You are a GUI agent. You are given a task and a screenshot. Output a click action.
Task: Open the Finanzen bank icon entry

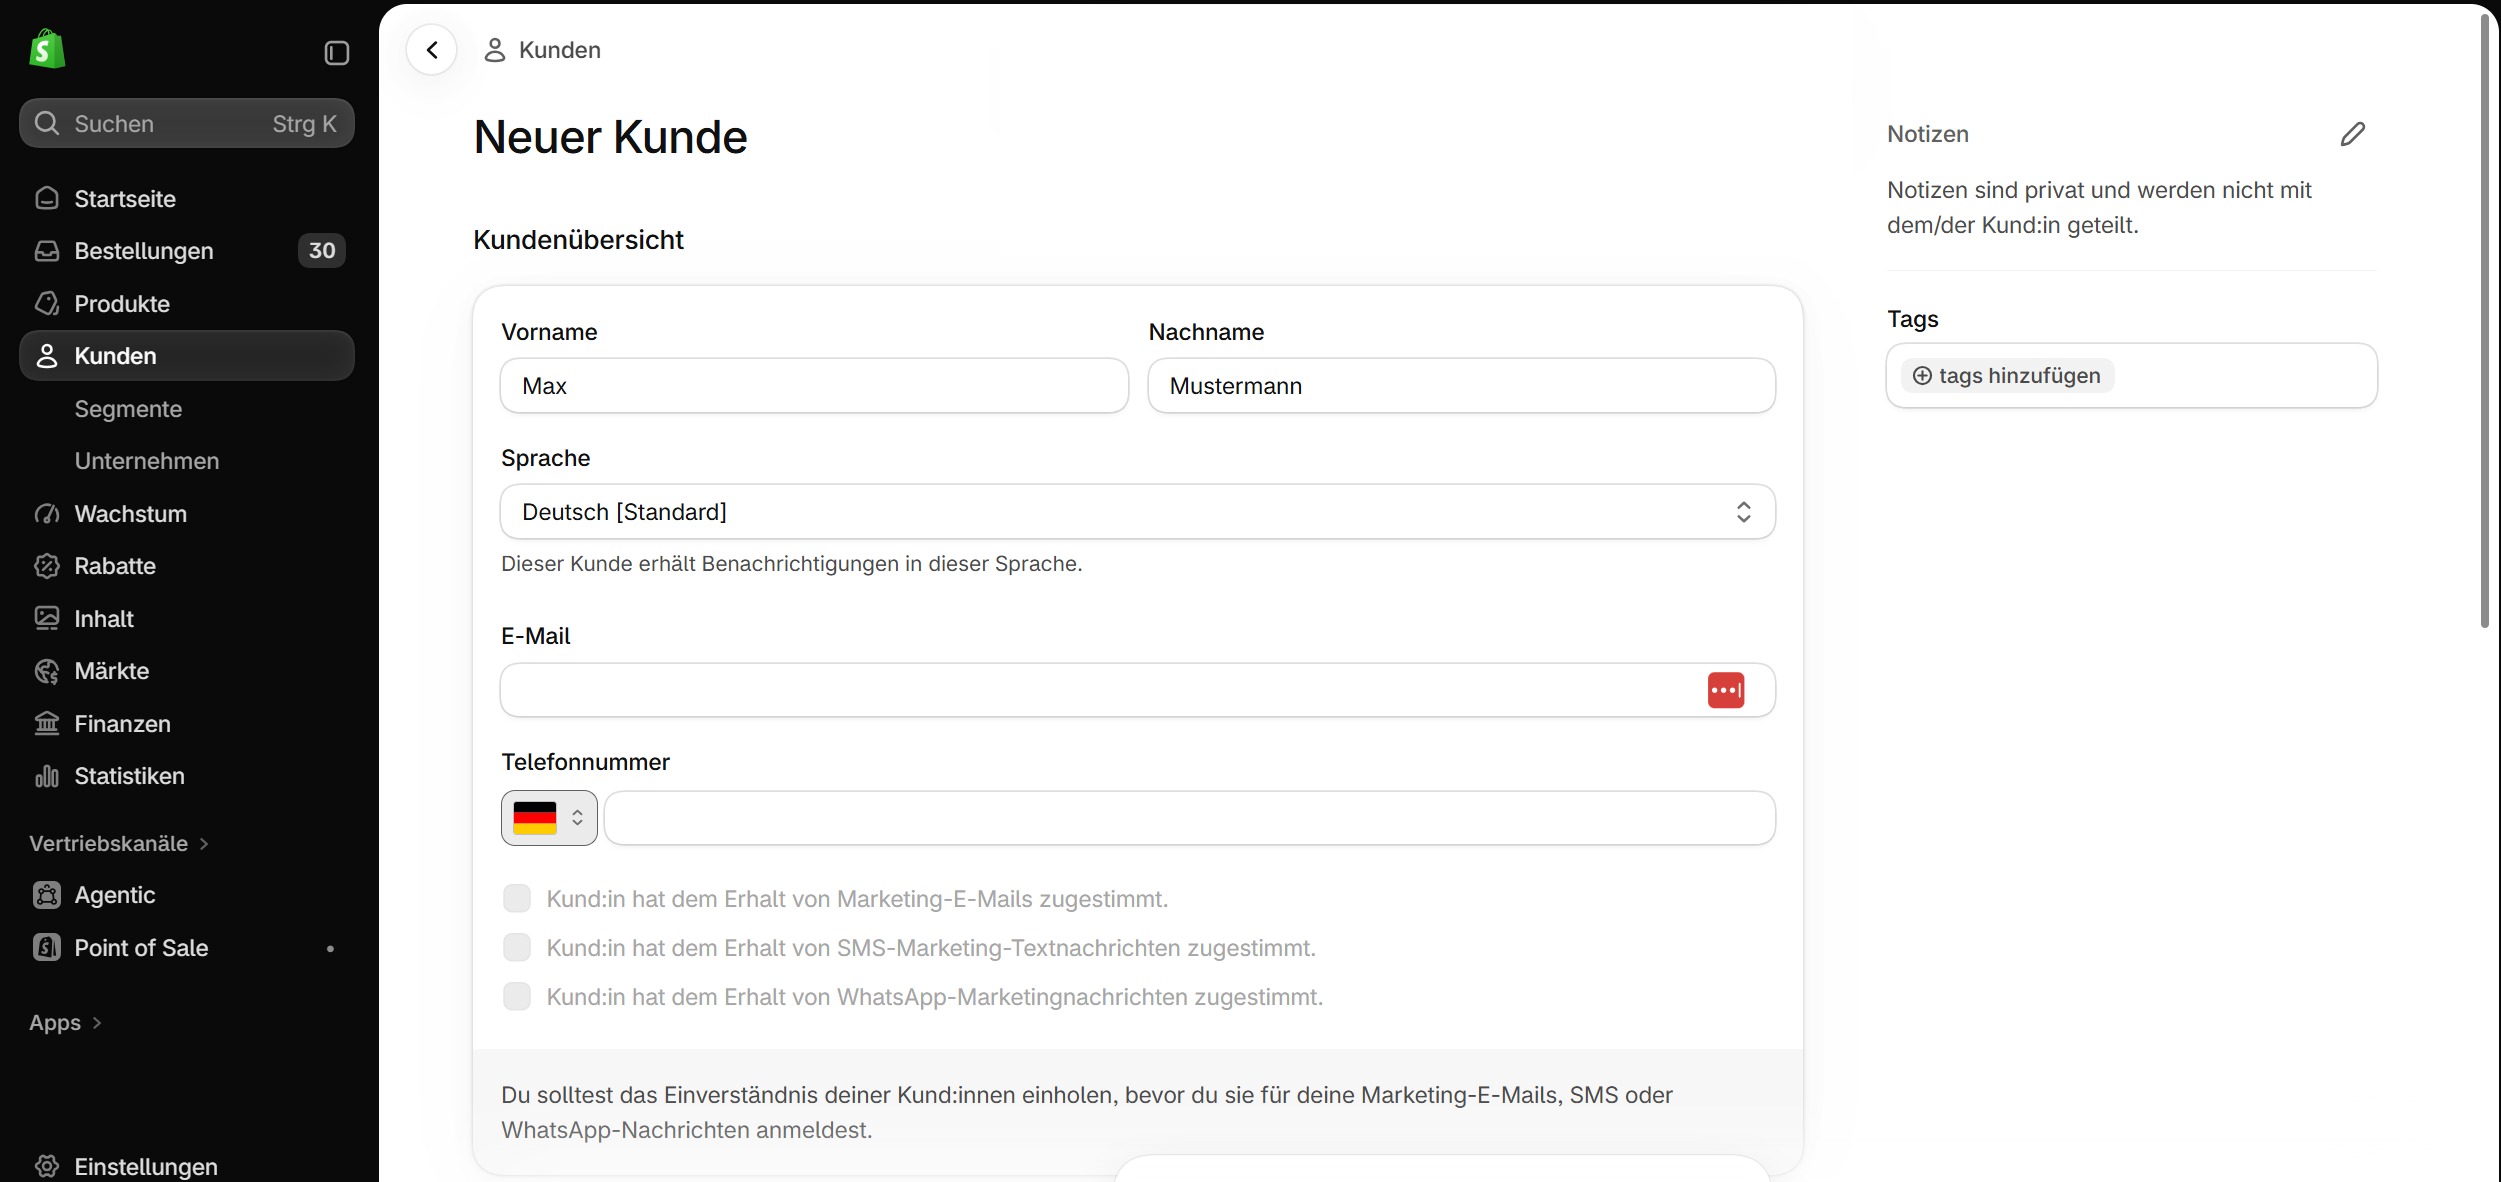coord(47,724)
